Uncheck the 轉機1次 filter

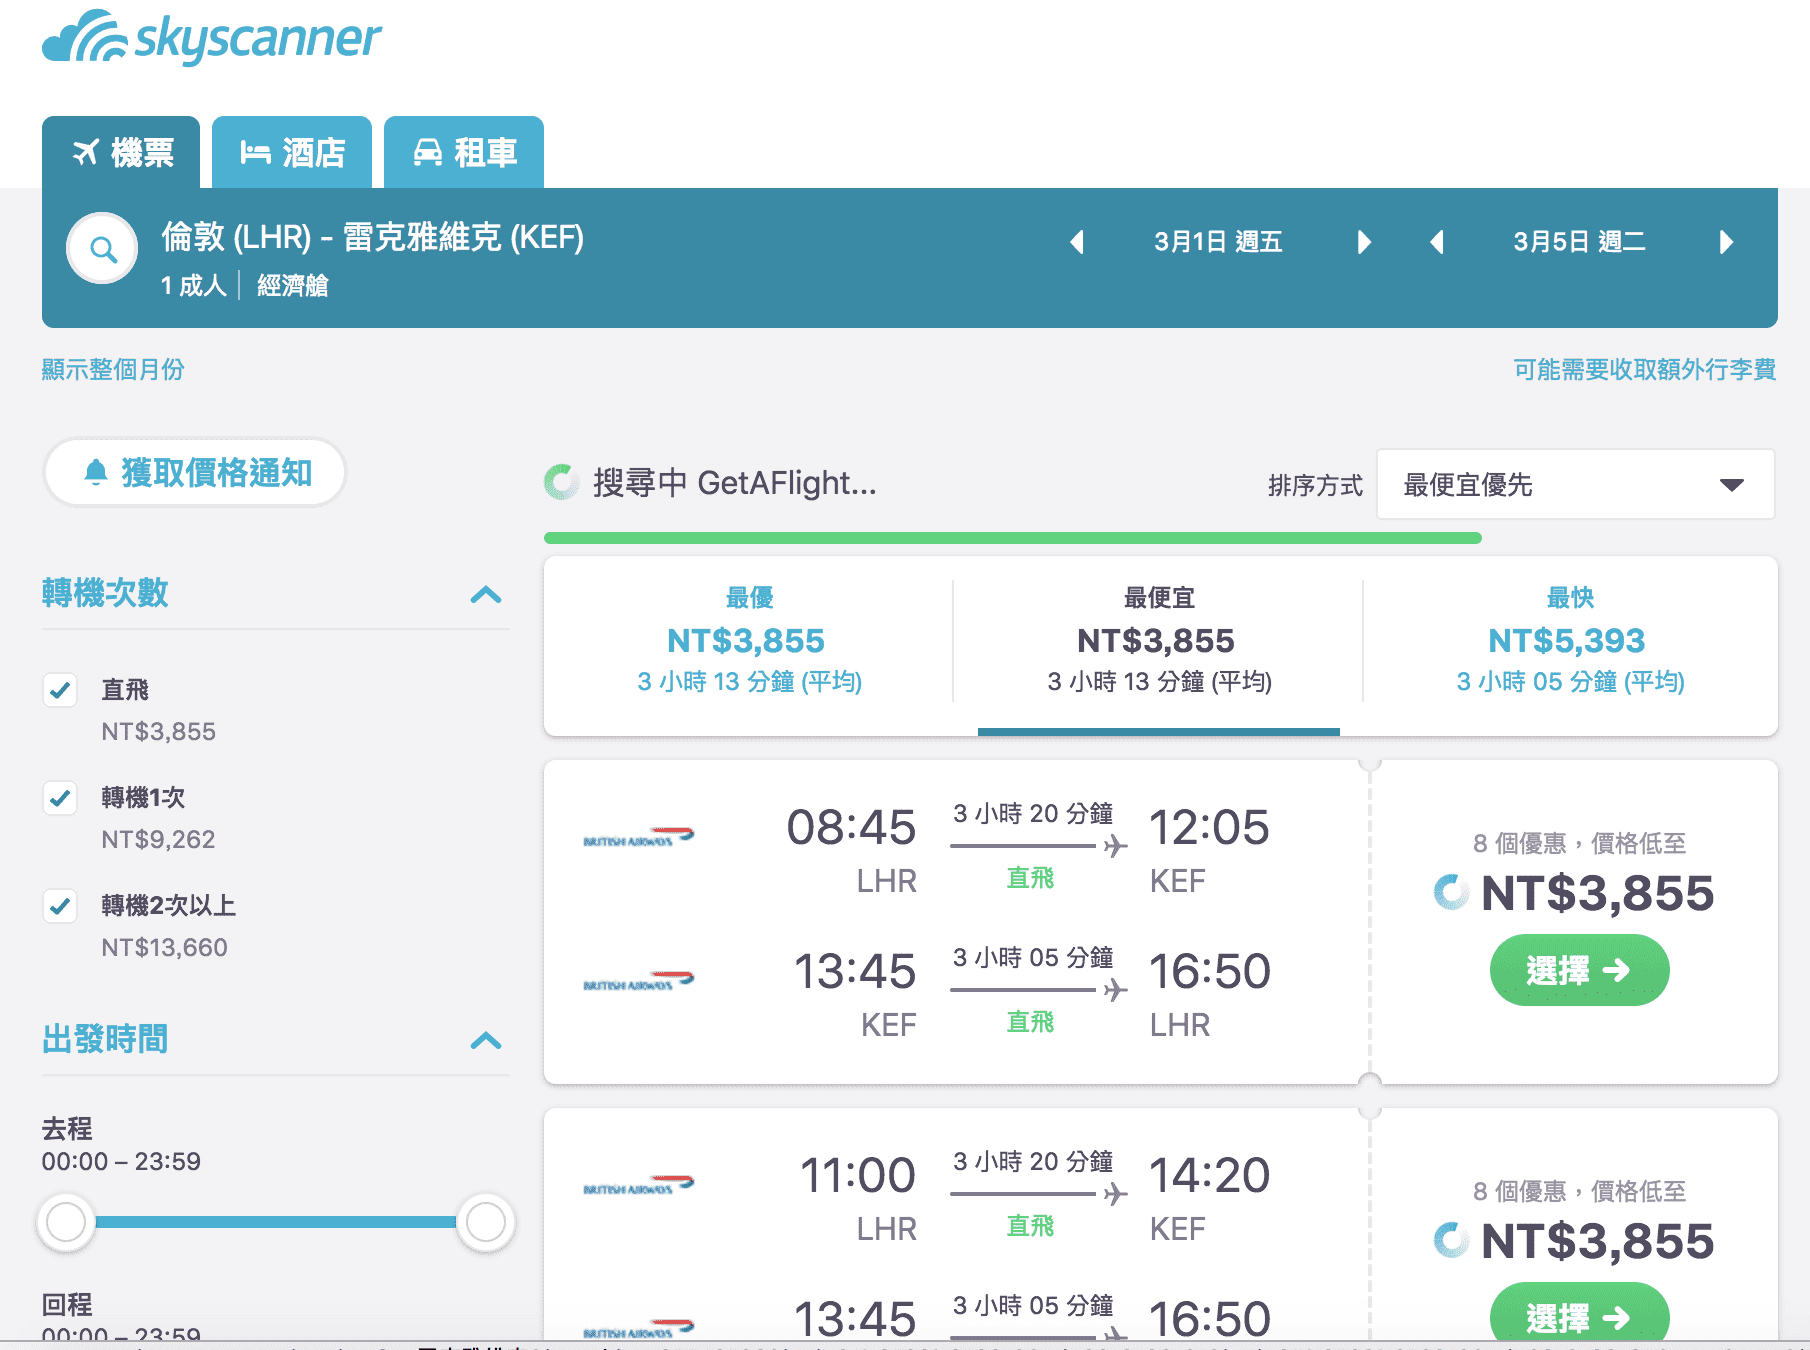60,798
